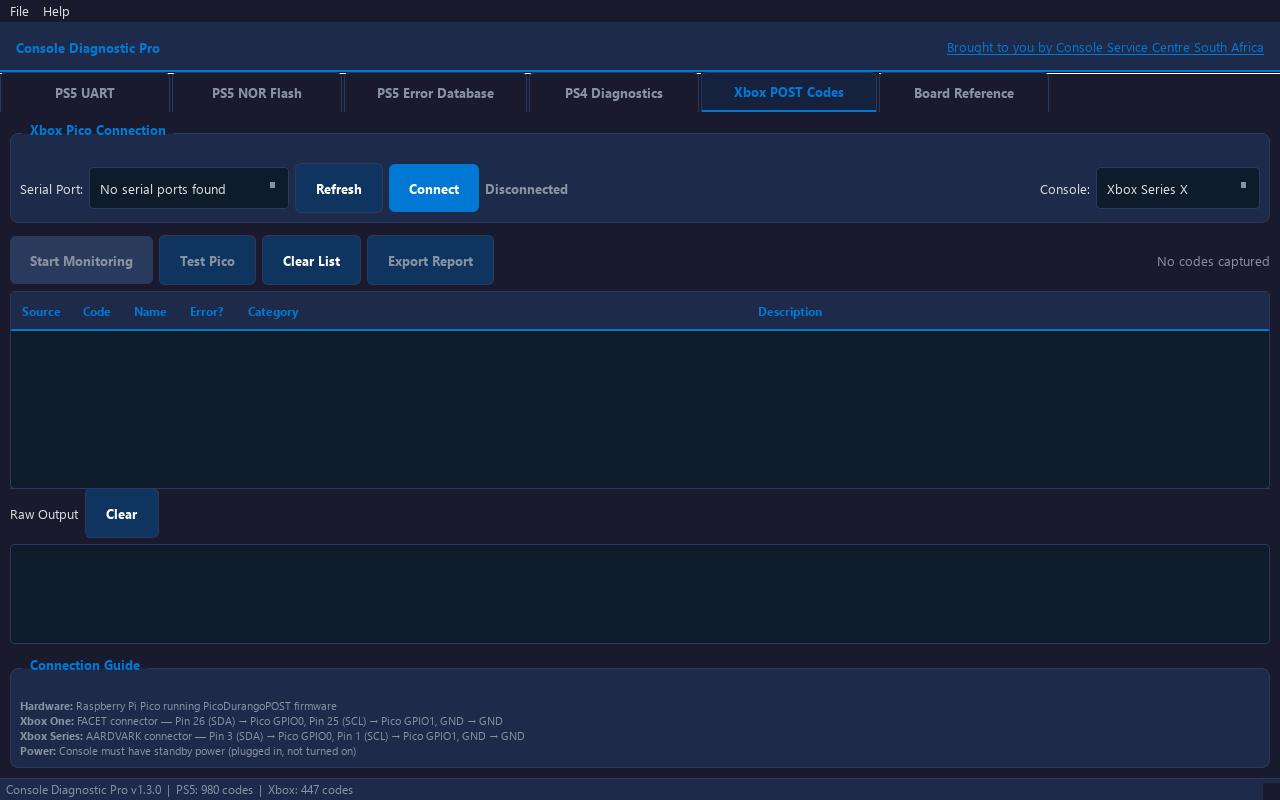Click the Xbox Series AARDVARK connector line
The image size is (1280, 800).
[272, 736]
